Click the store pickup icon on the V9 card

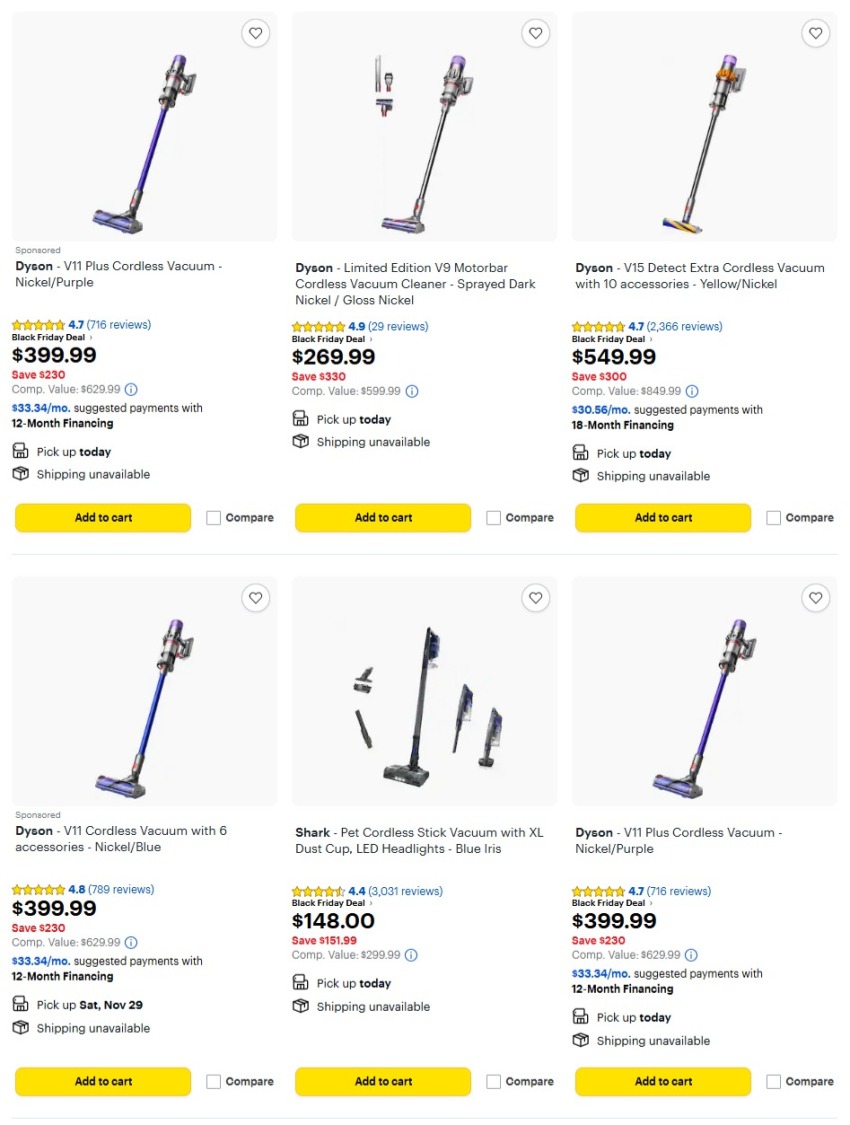tap(301, 419)
